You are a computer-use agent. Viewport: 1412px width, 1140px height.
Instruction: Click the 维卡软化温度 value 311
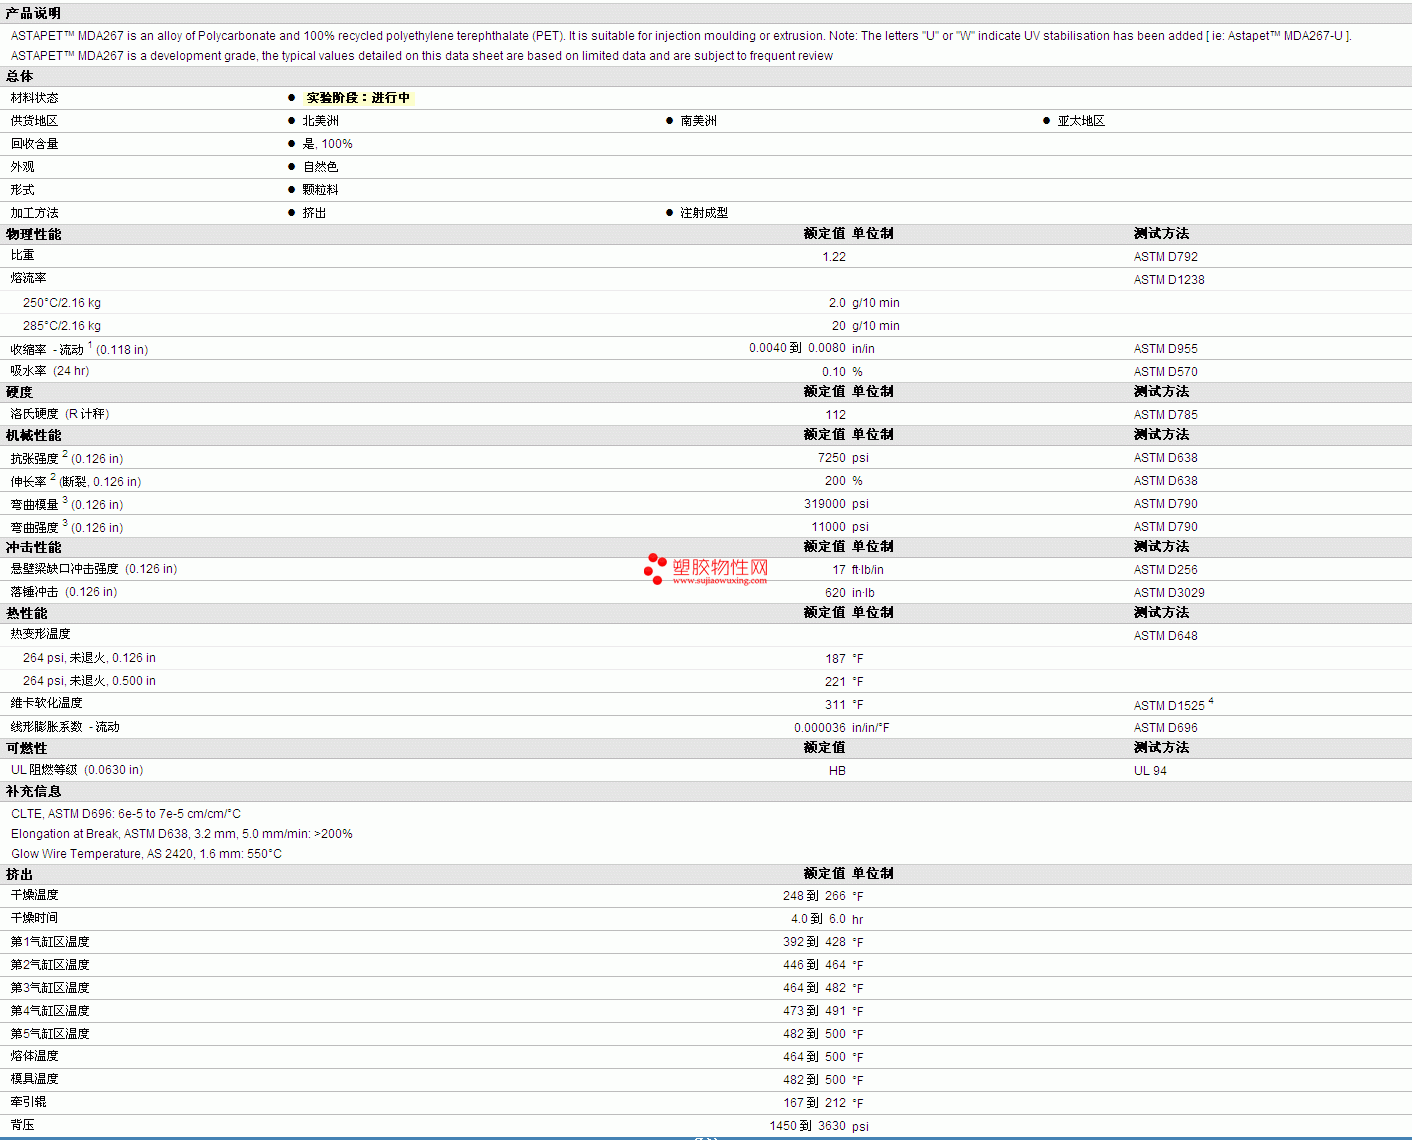click(x=836, y=705)
